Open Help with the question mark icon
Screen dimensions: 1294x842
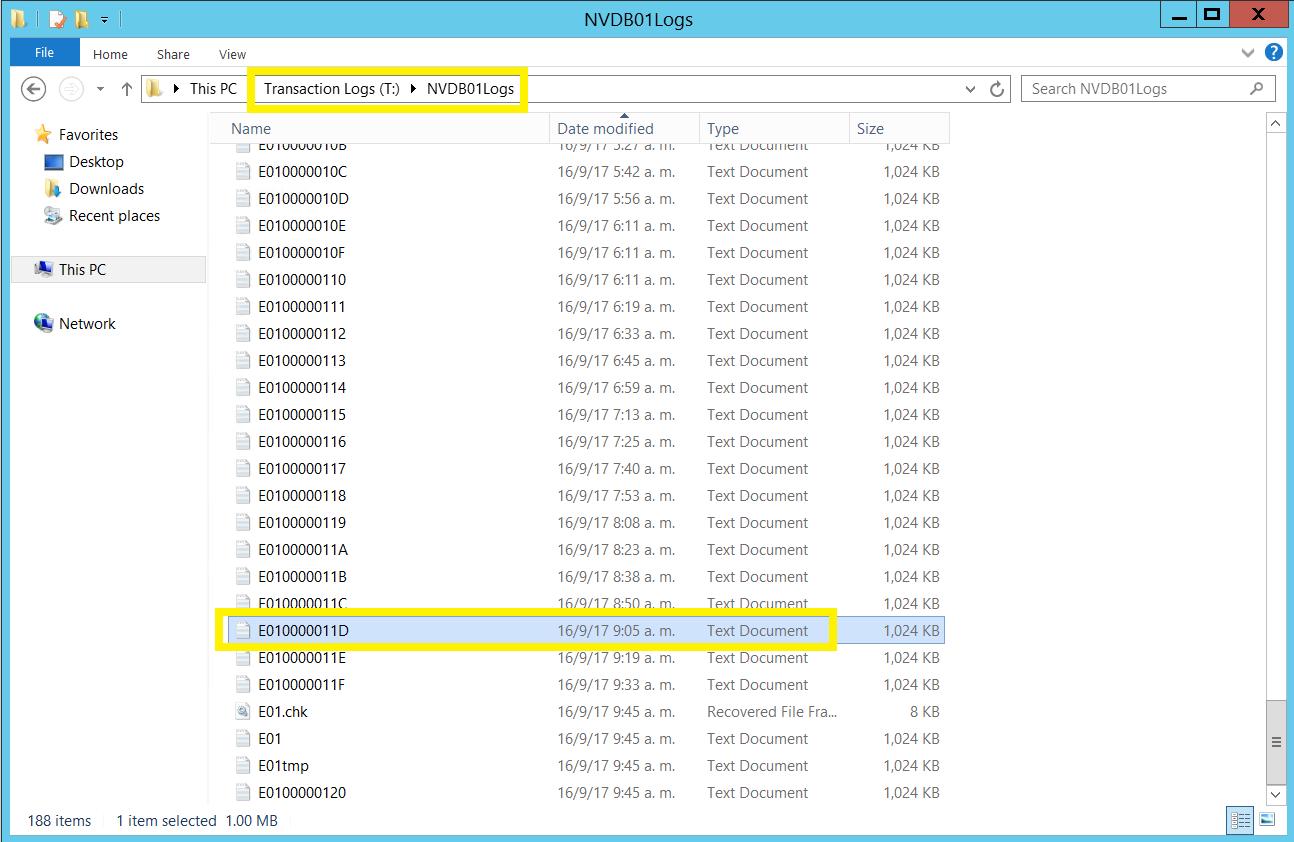[1273, 53]
